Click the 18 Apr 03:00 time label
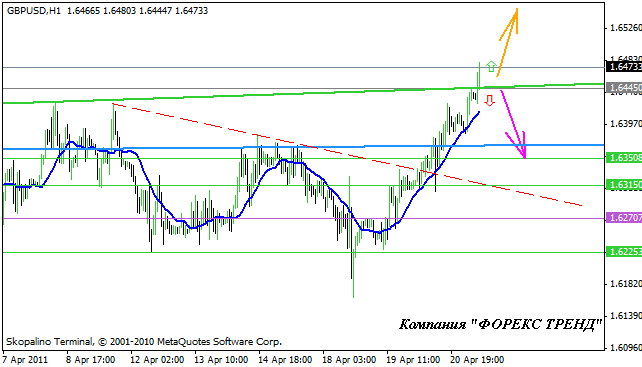This screenshot has width=642, height=367. click(x=349, y=360)
